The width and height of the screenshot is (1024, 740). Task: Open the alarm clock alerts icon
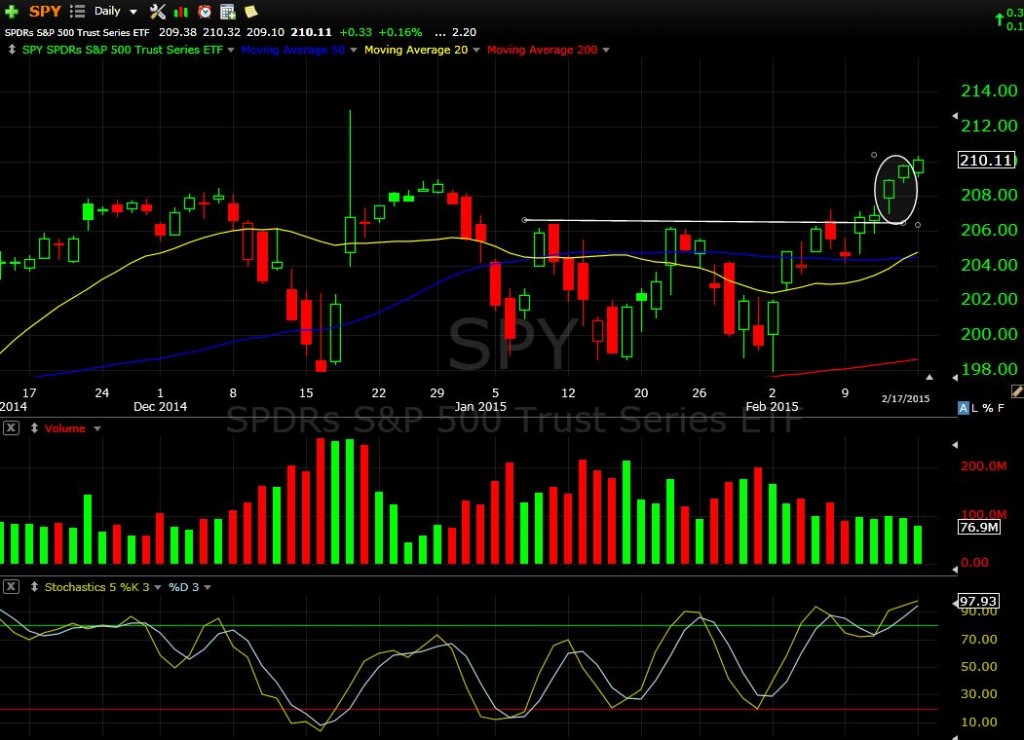coord(204,11)
